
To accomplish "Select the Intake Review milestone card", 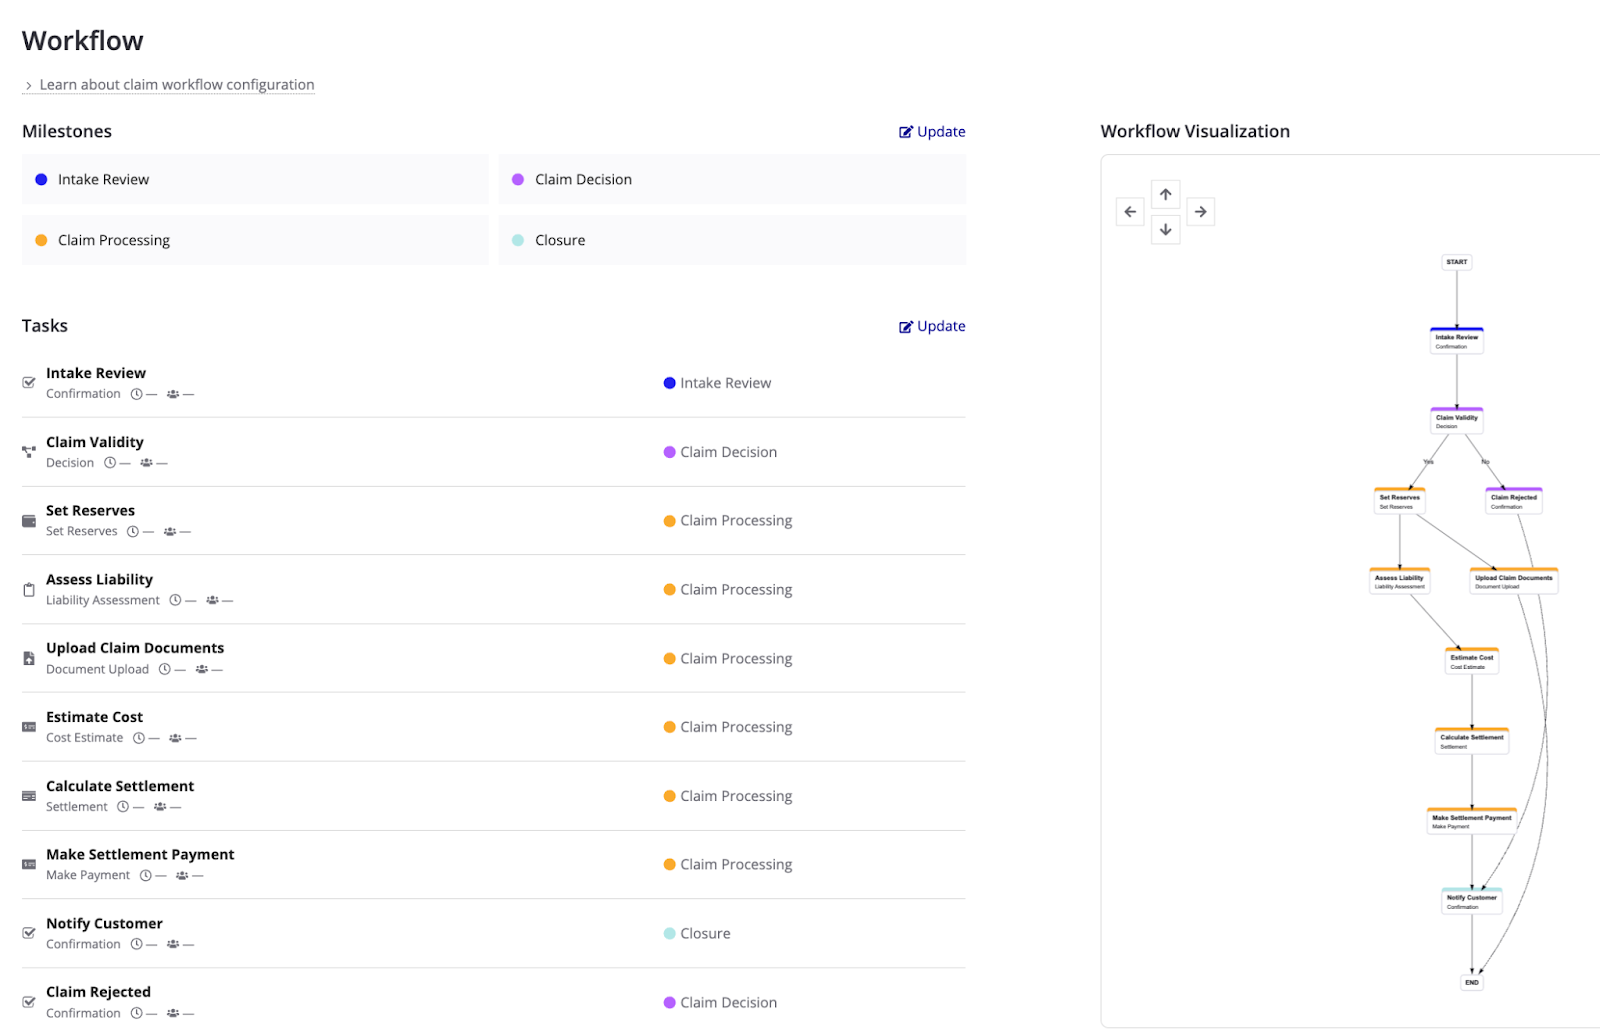I will tap(255, 180).
